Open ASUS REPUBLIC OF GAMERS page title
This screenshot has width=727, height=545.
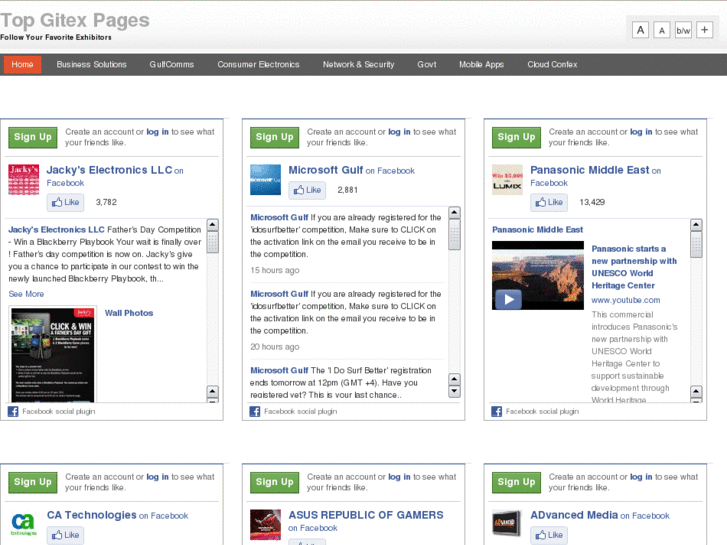click(366, 515)
